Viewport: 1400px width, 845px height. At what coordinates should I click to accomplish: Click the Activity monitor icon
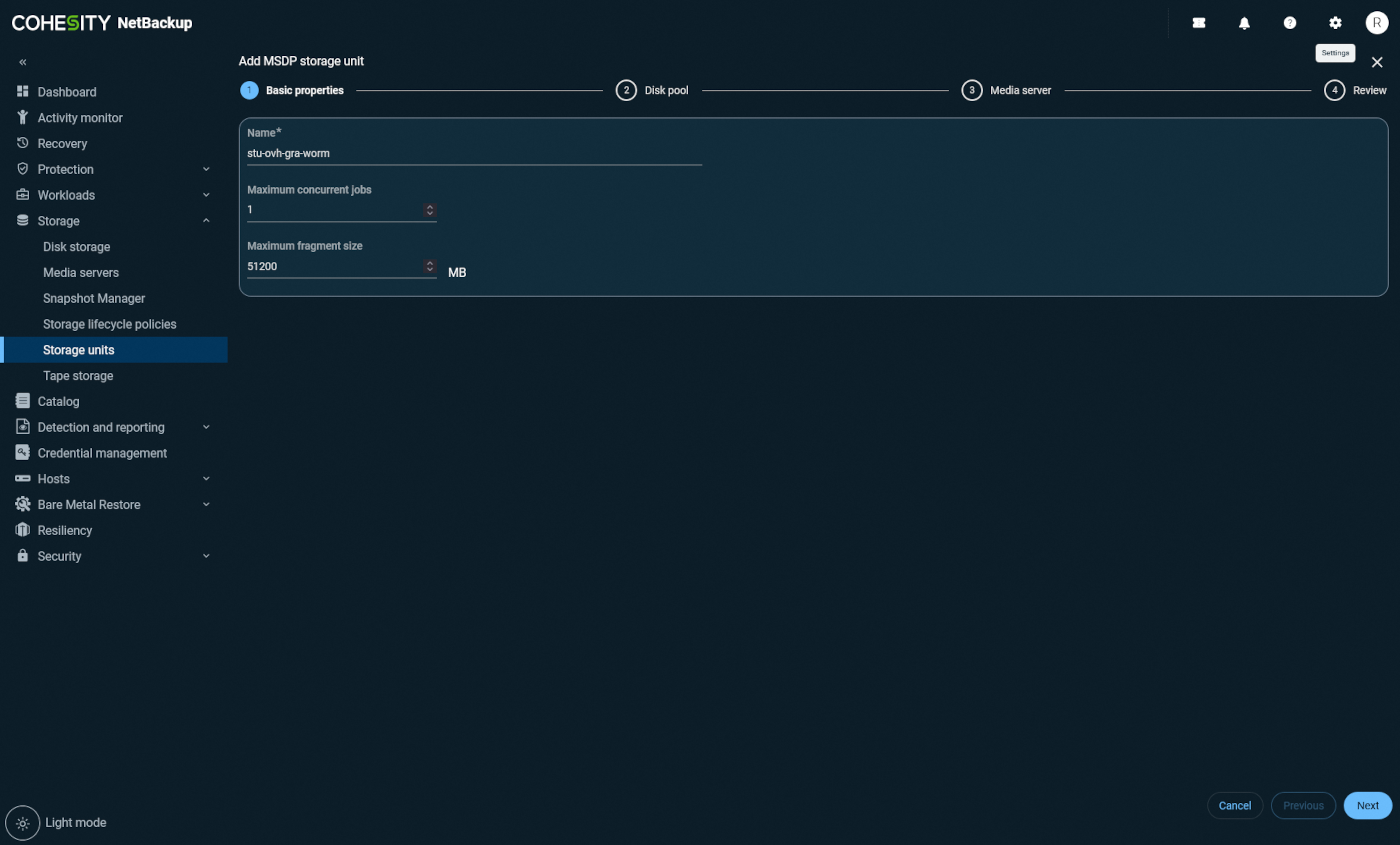(x=23, y=118)
